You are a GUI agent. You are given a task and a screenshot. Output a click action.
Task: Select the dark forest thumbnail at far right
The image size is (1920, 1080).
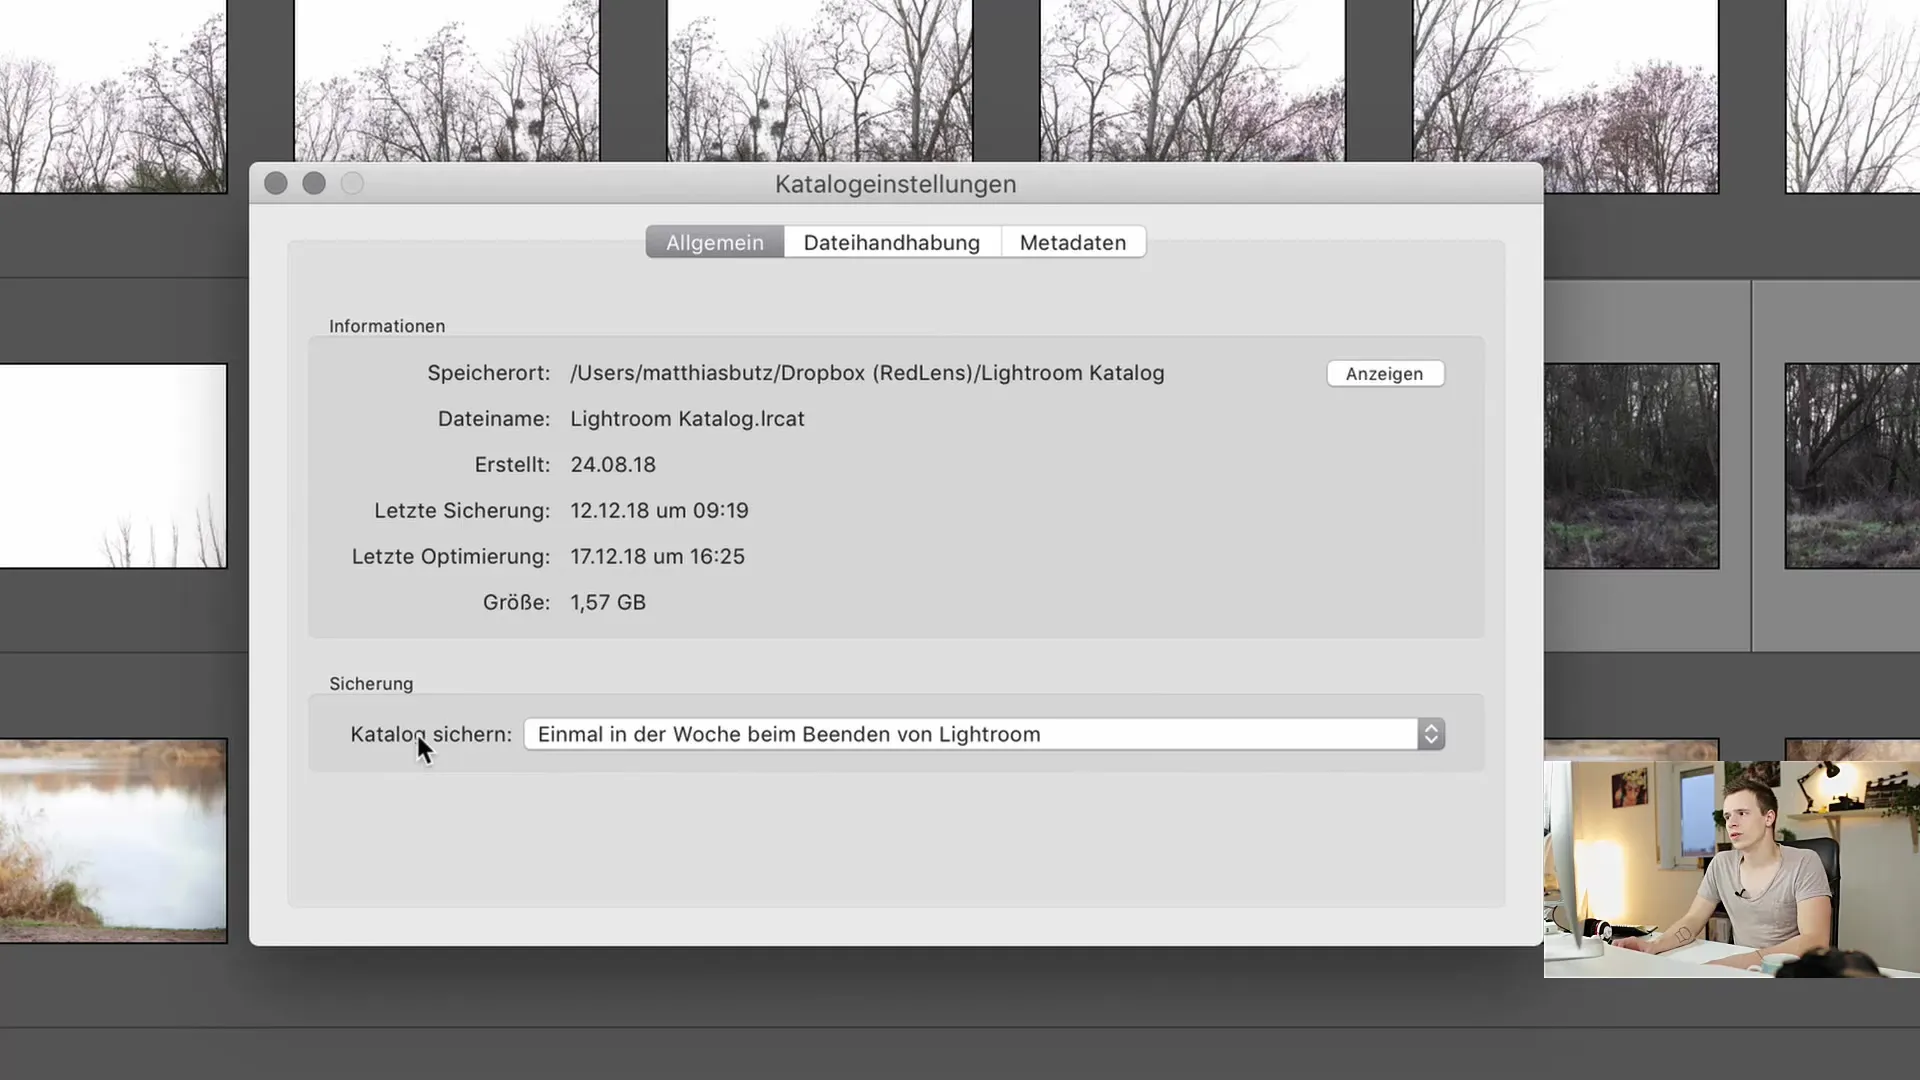click(1852, 466)
